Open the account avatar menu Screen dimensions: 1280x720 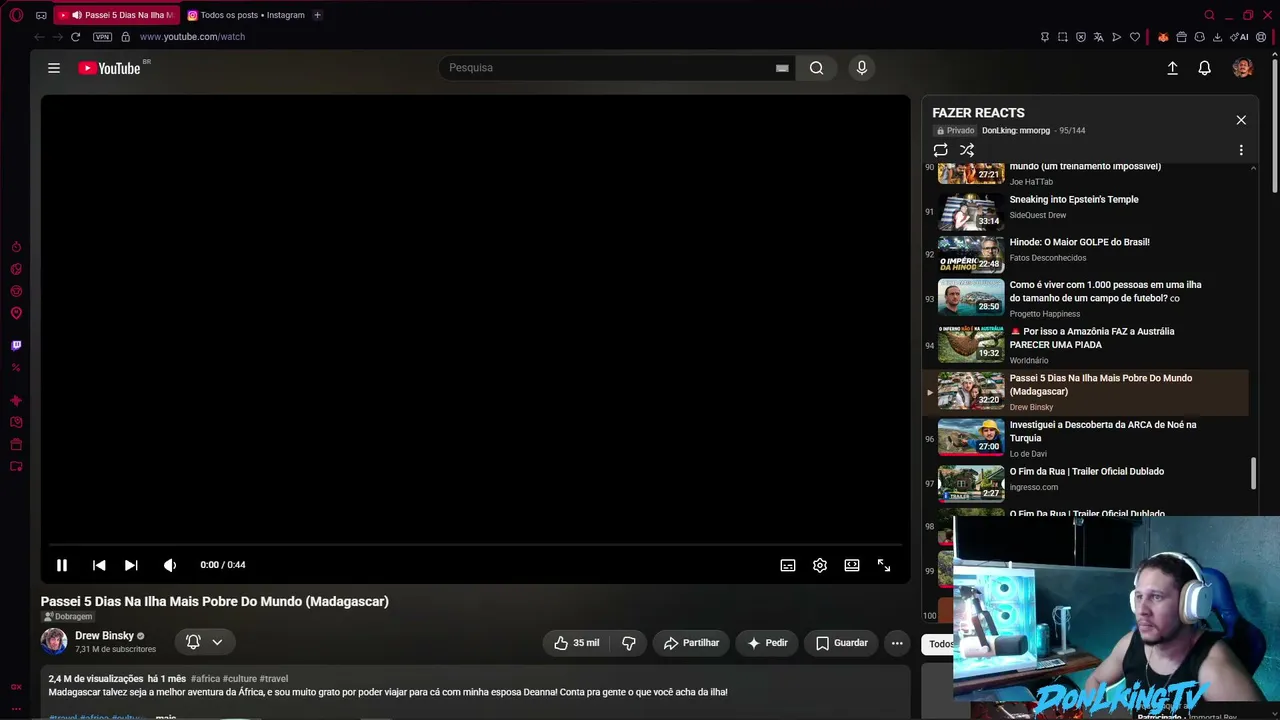[x=1243, y=68]
